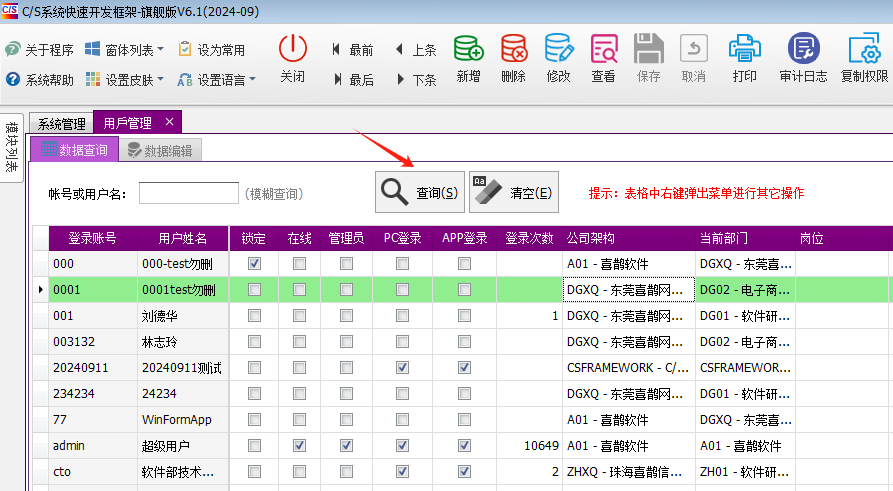893x491 pixels.
Task: Open 关于程序 about program
Action: pos(39,50)
